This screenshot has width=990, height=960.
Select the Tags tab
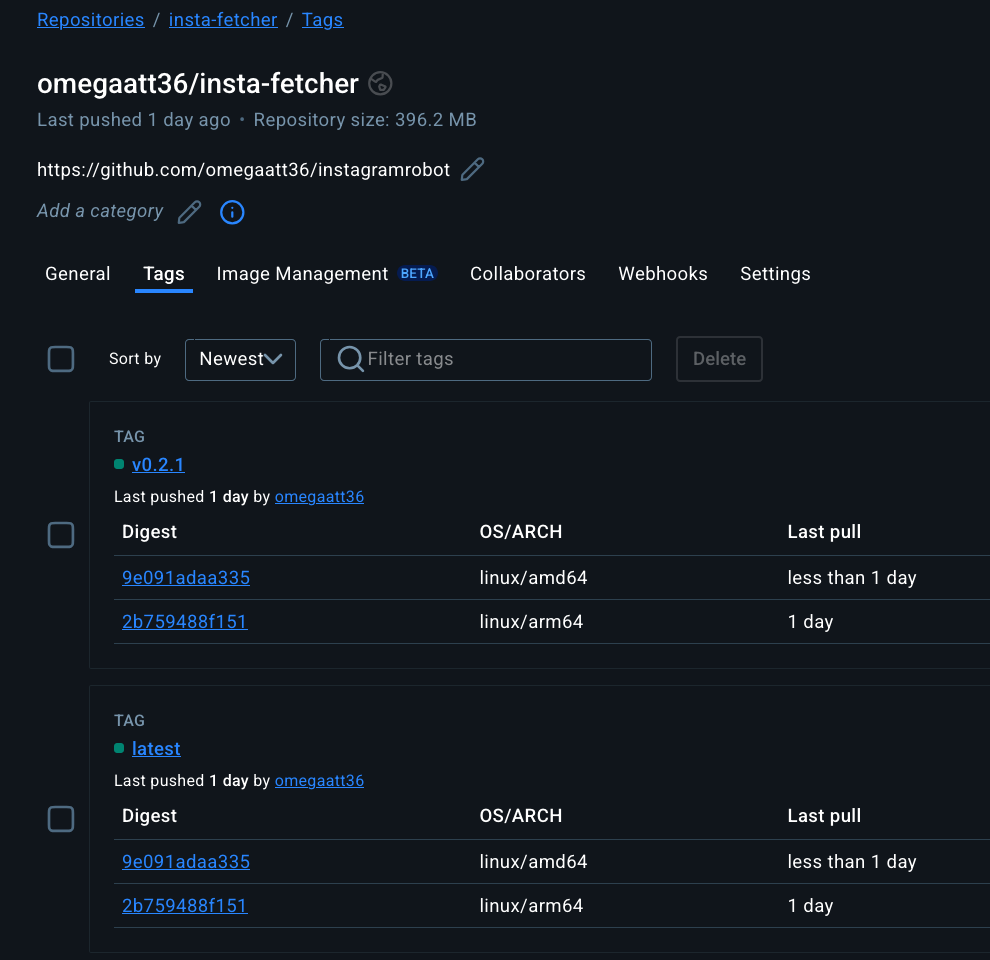[164, 273]
